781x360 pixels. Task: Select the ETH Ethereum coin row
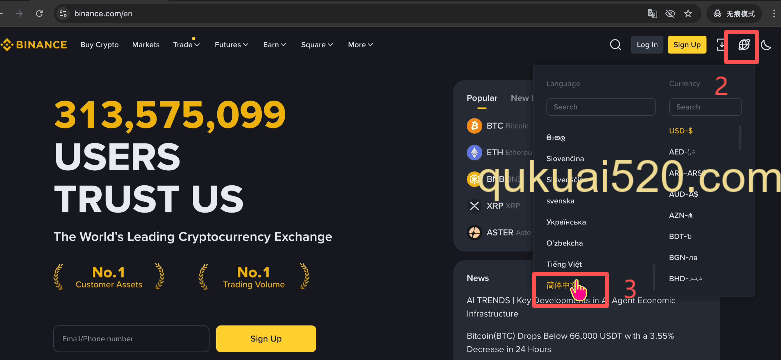498,152
